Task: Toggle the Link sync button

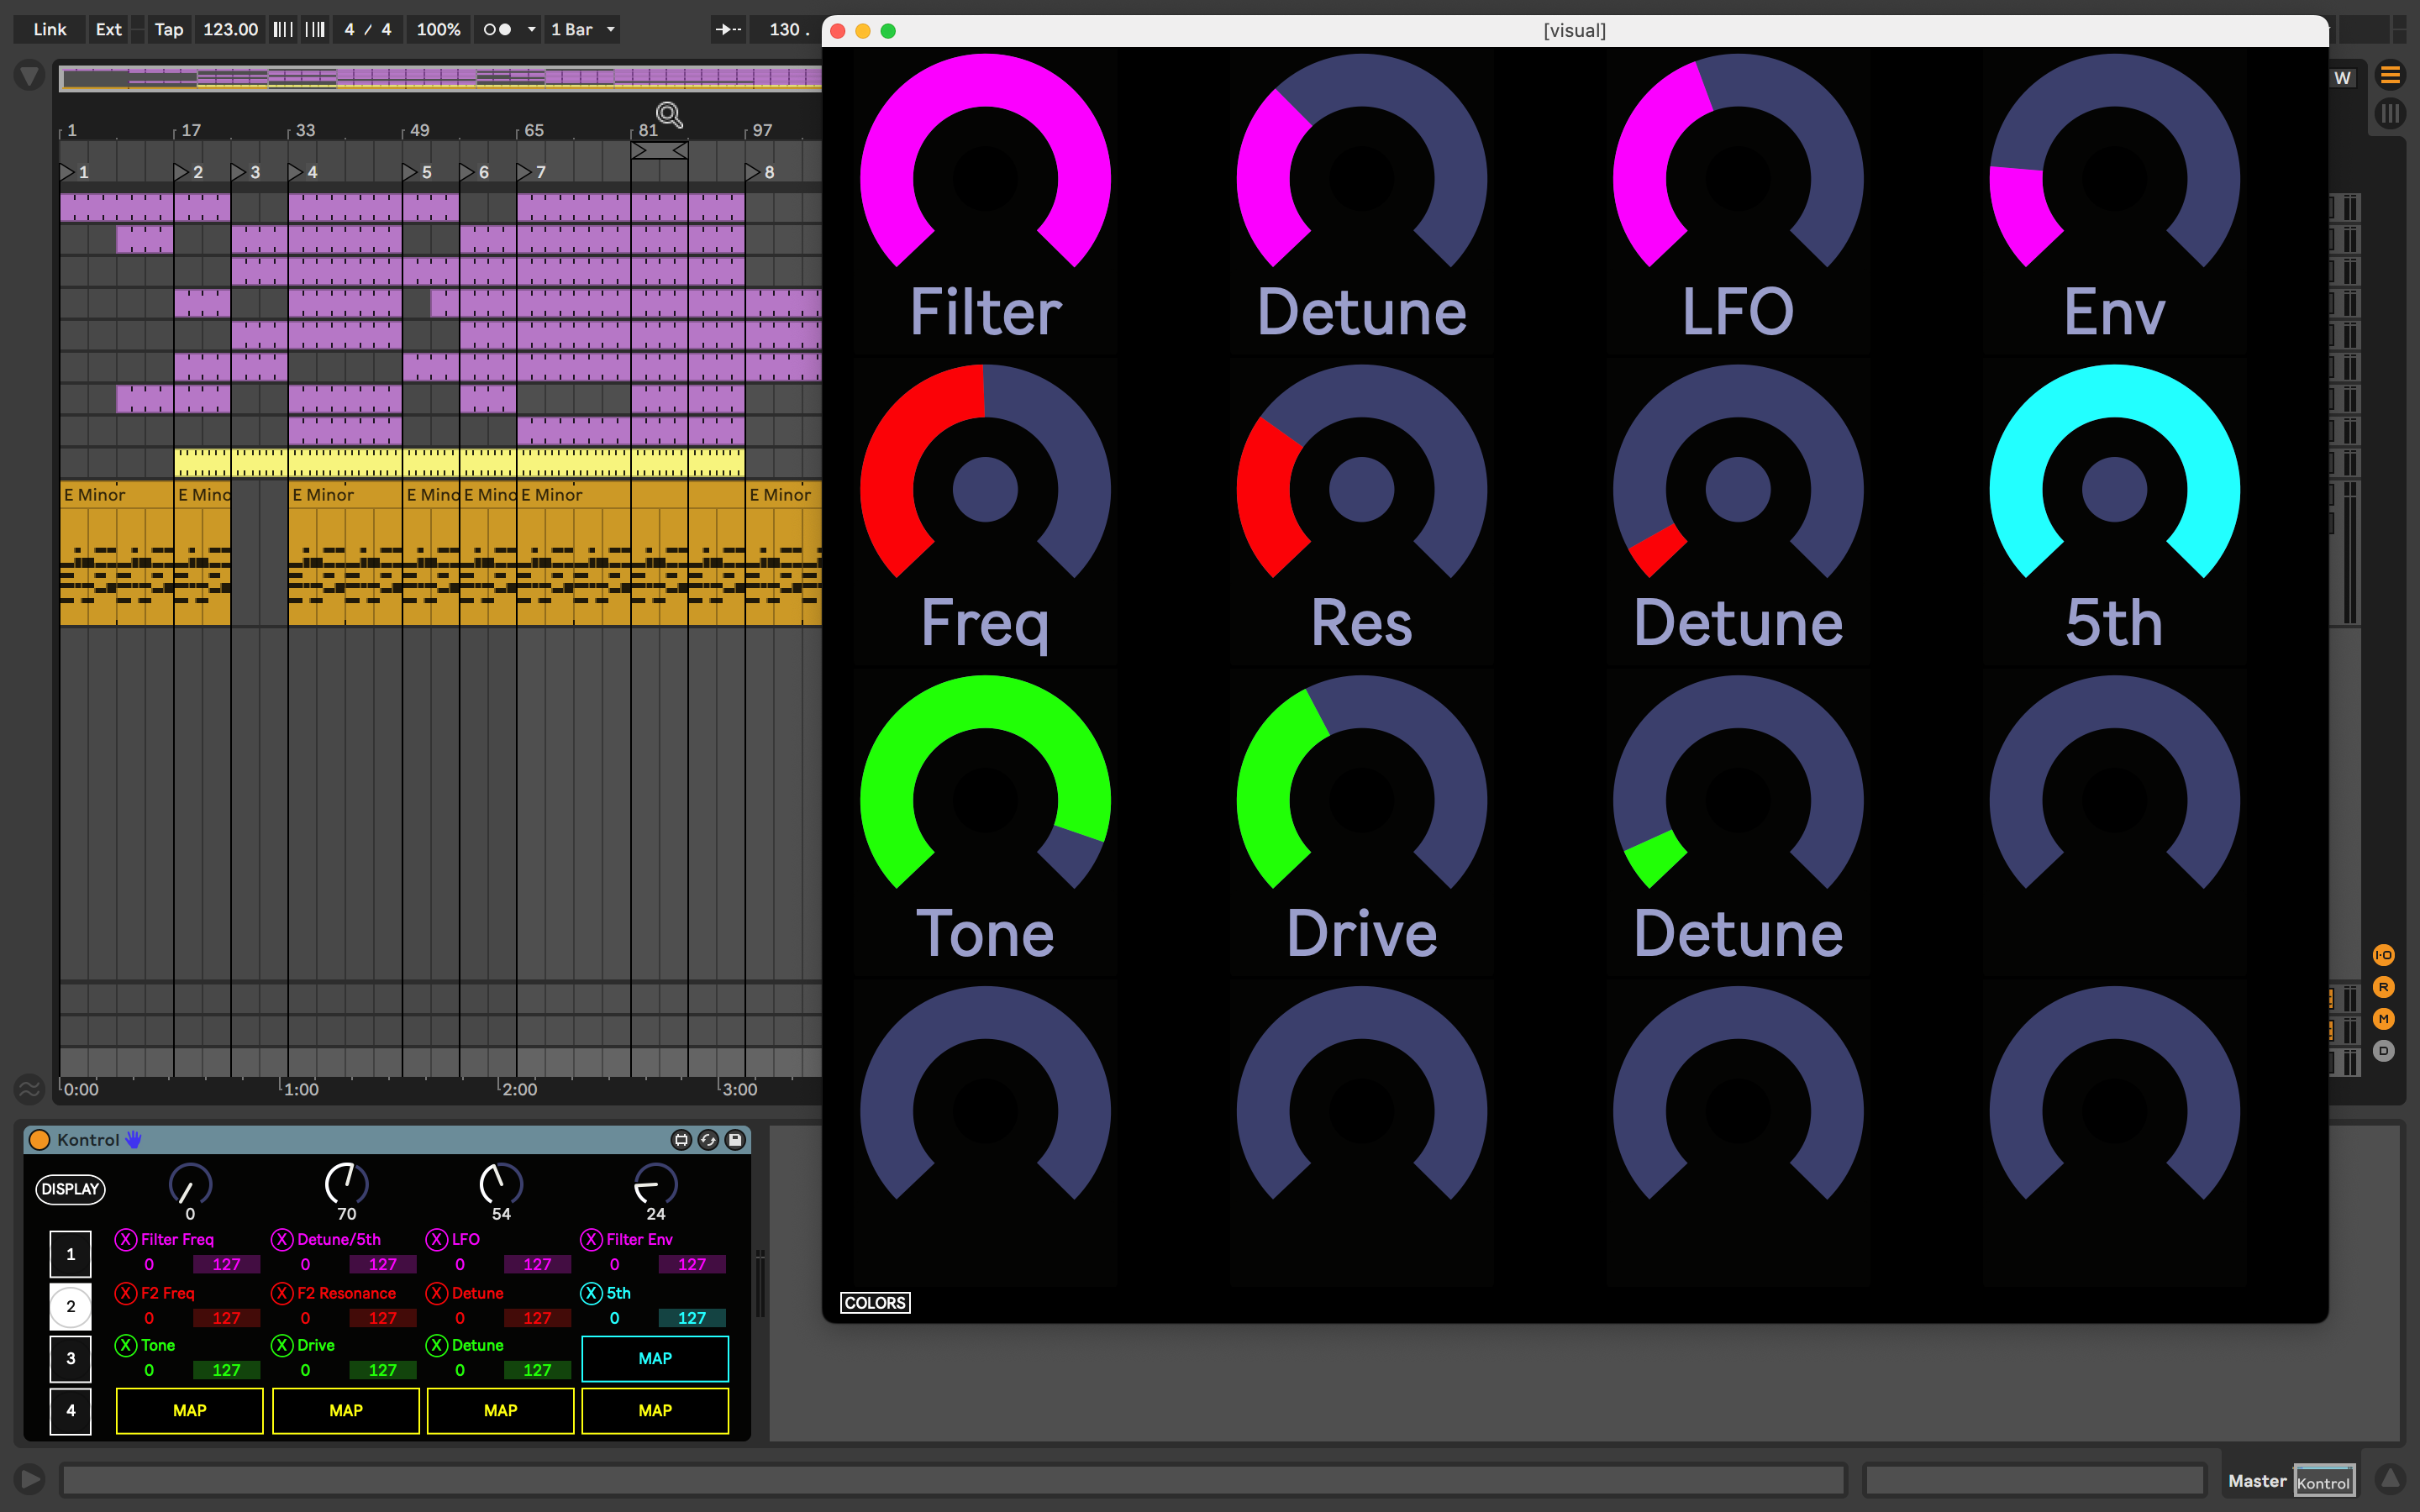Action: [x=49, y=29]
